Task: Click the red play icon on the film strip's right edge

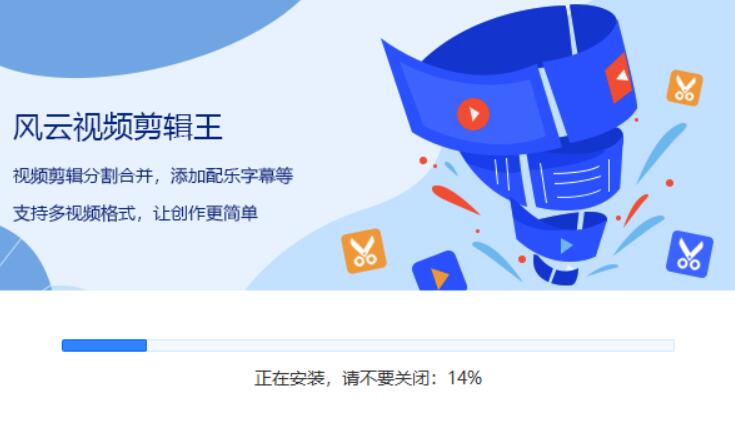Action: click(619, 77)
